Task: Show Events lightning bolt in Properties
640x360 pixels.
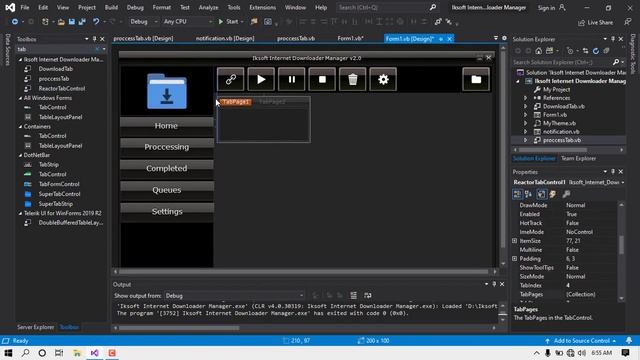Action: click(553, 194)
